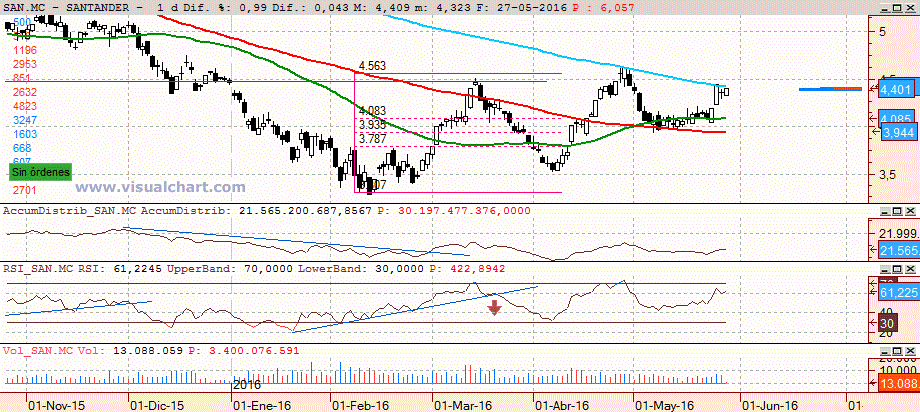Click the 01-May-16 date on time axis
Screen dimensions: 920x412
coord(665,406)
